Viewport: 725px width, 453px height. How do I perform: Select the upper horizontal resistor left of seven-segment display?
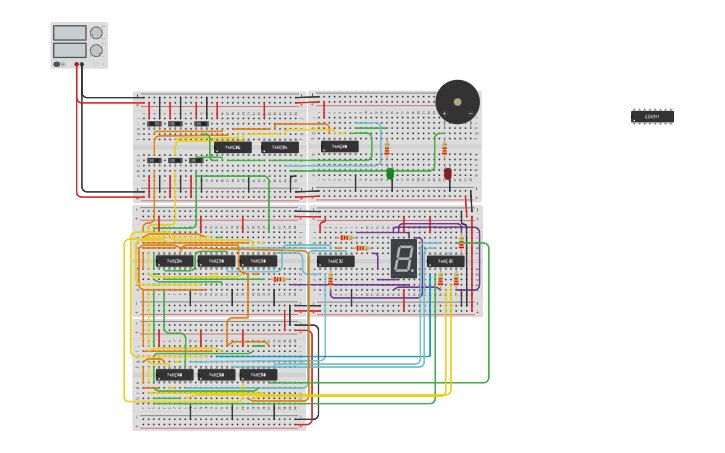[346, 238]
